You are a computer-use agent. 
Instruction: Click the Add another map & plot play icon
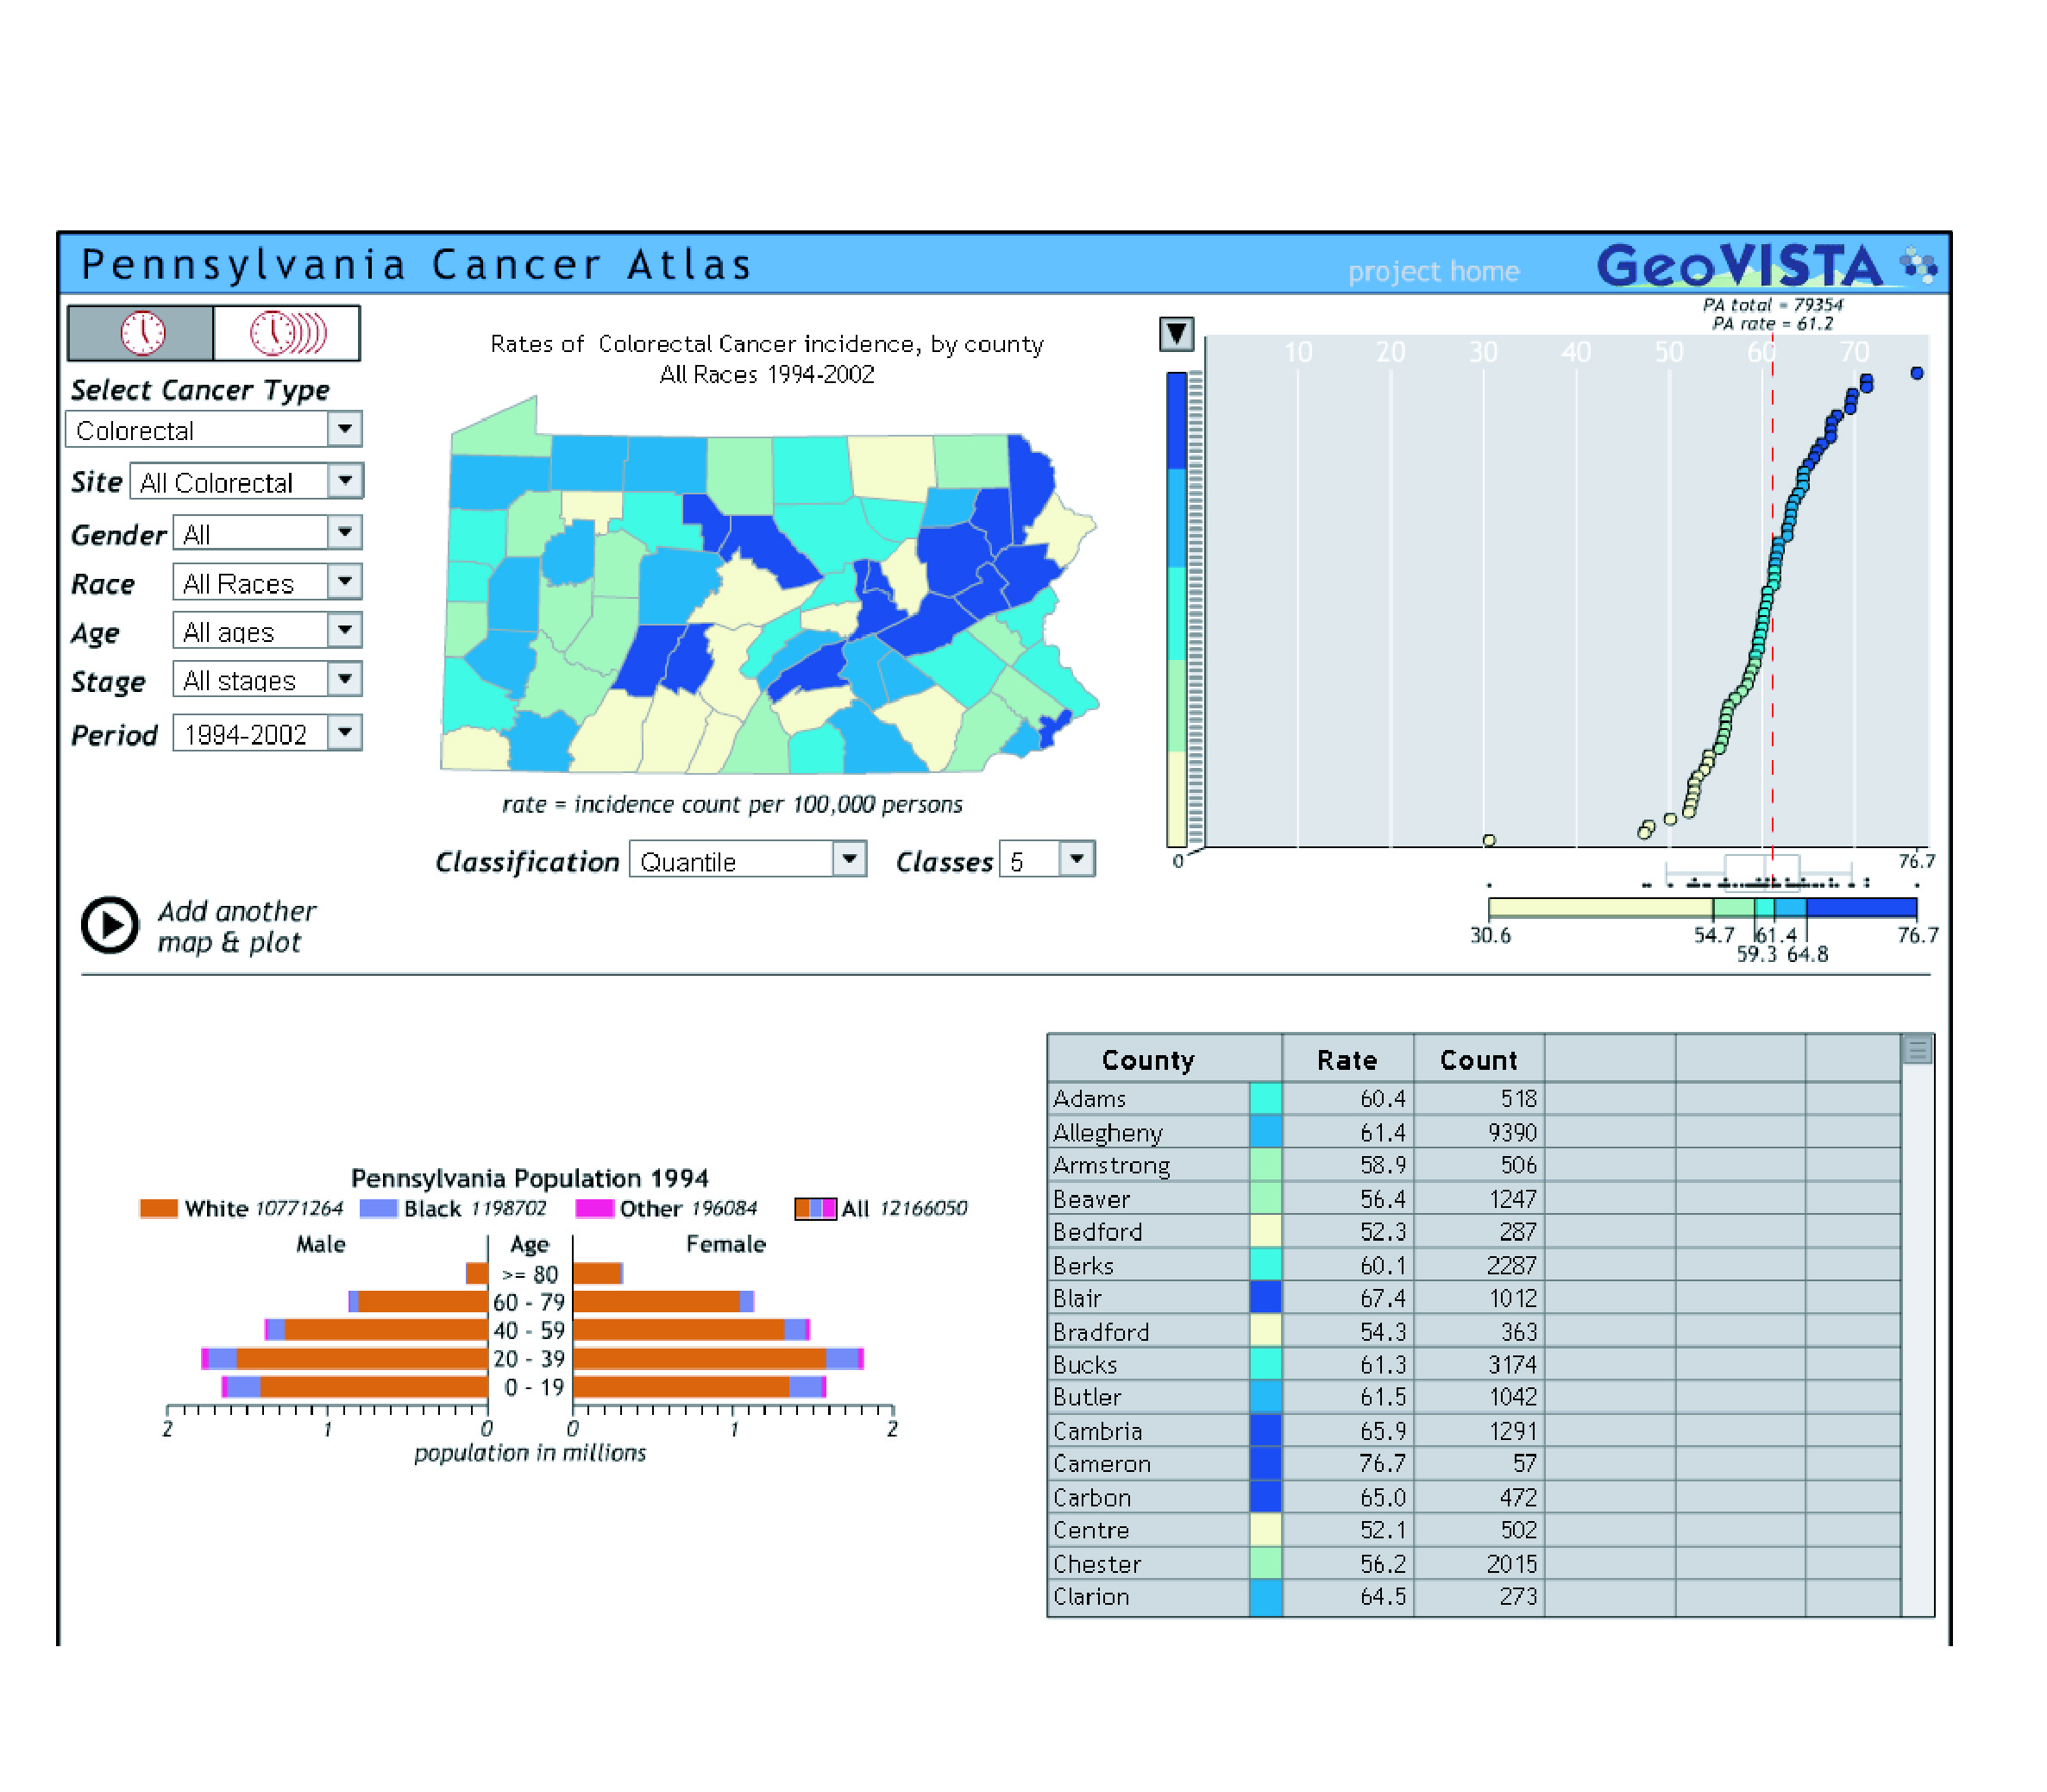(109, 925)
